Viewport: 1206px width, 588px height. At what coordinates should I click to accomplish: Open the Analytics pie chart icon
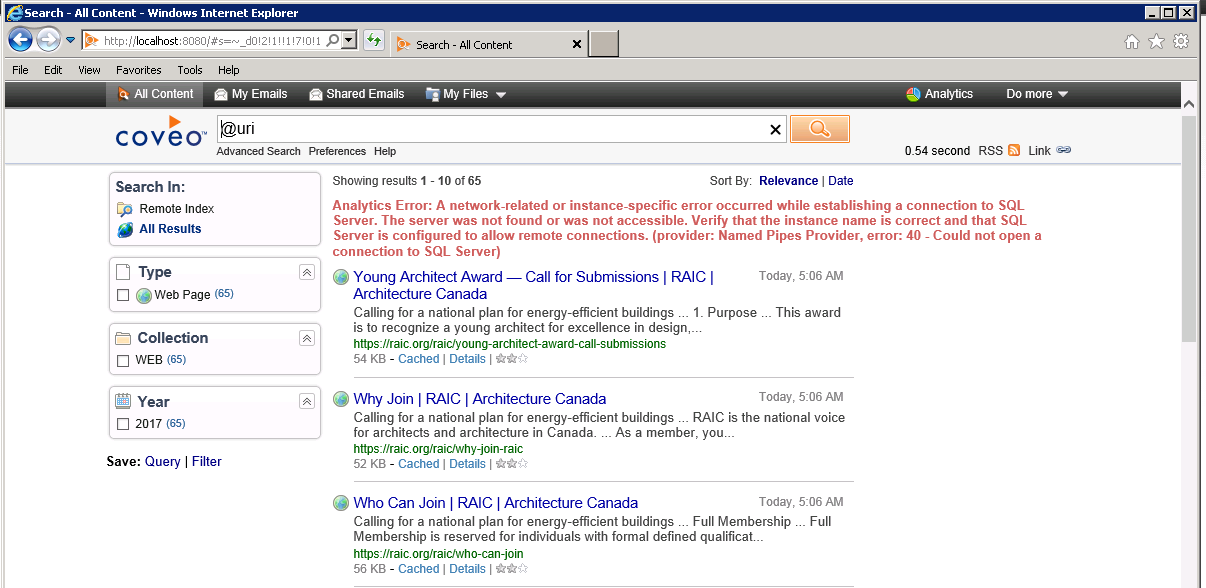tap(913, 94)
